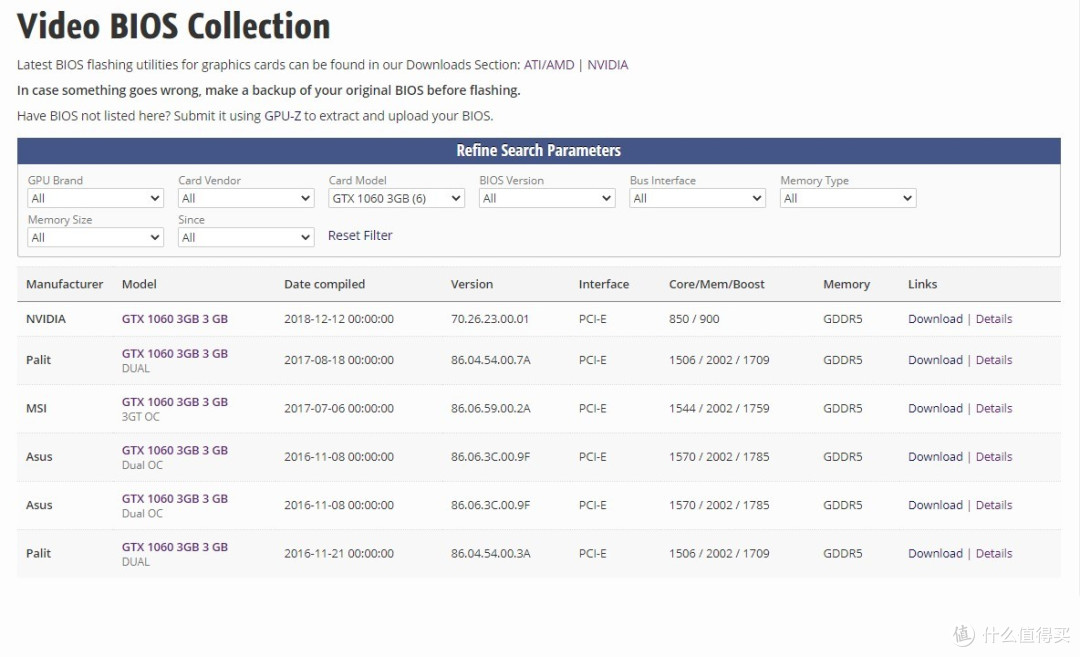
Task: Open the ATI/AMD downloads link
Action: 549,65
